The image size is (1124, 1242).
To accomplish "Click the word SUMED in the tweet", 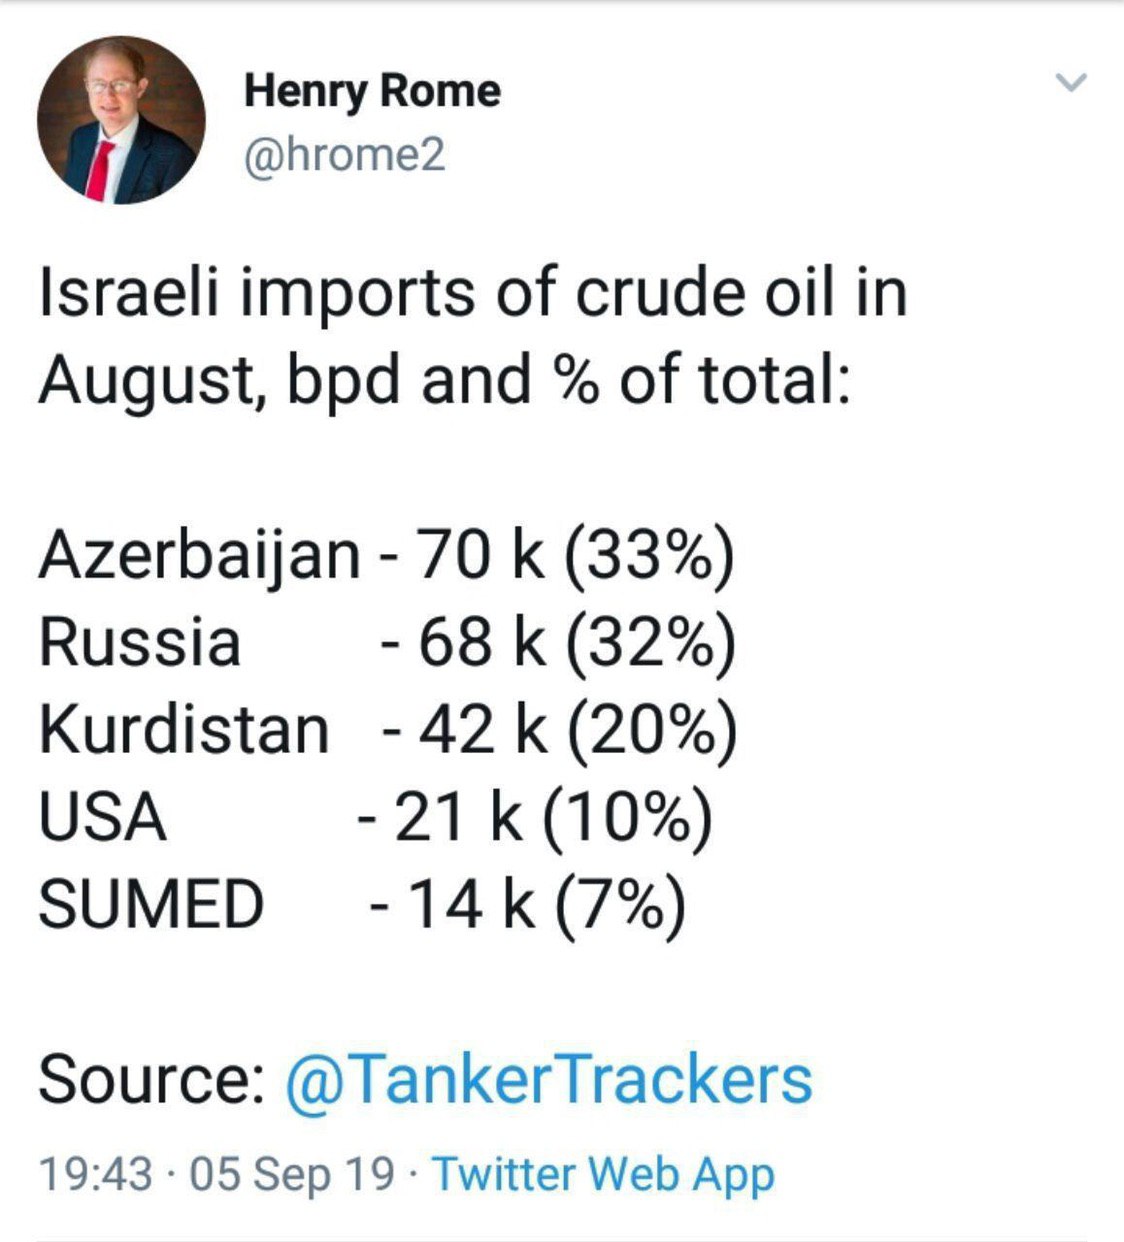I will point(151,904).
